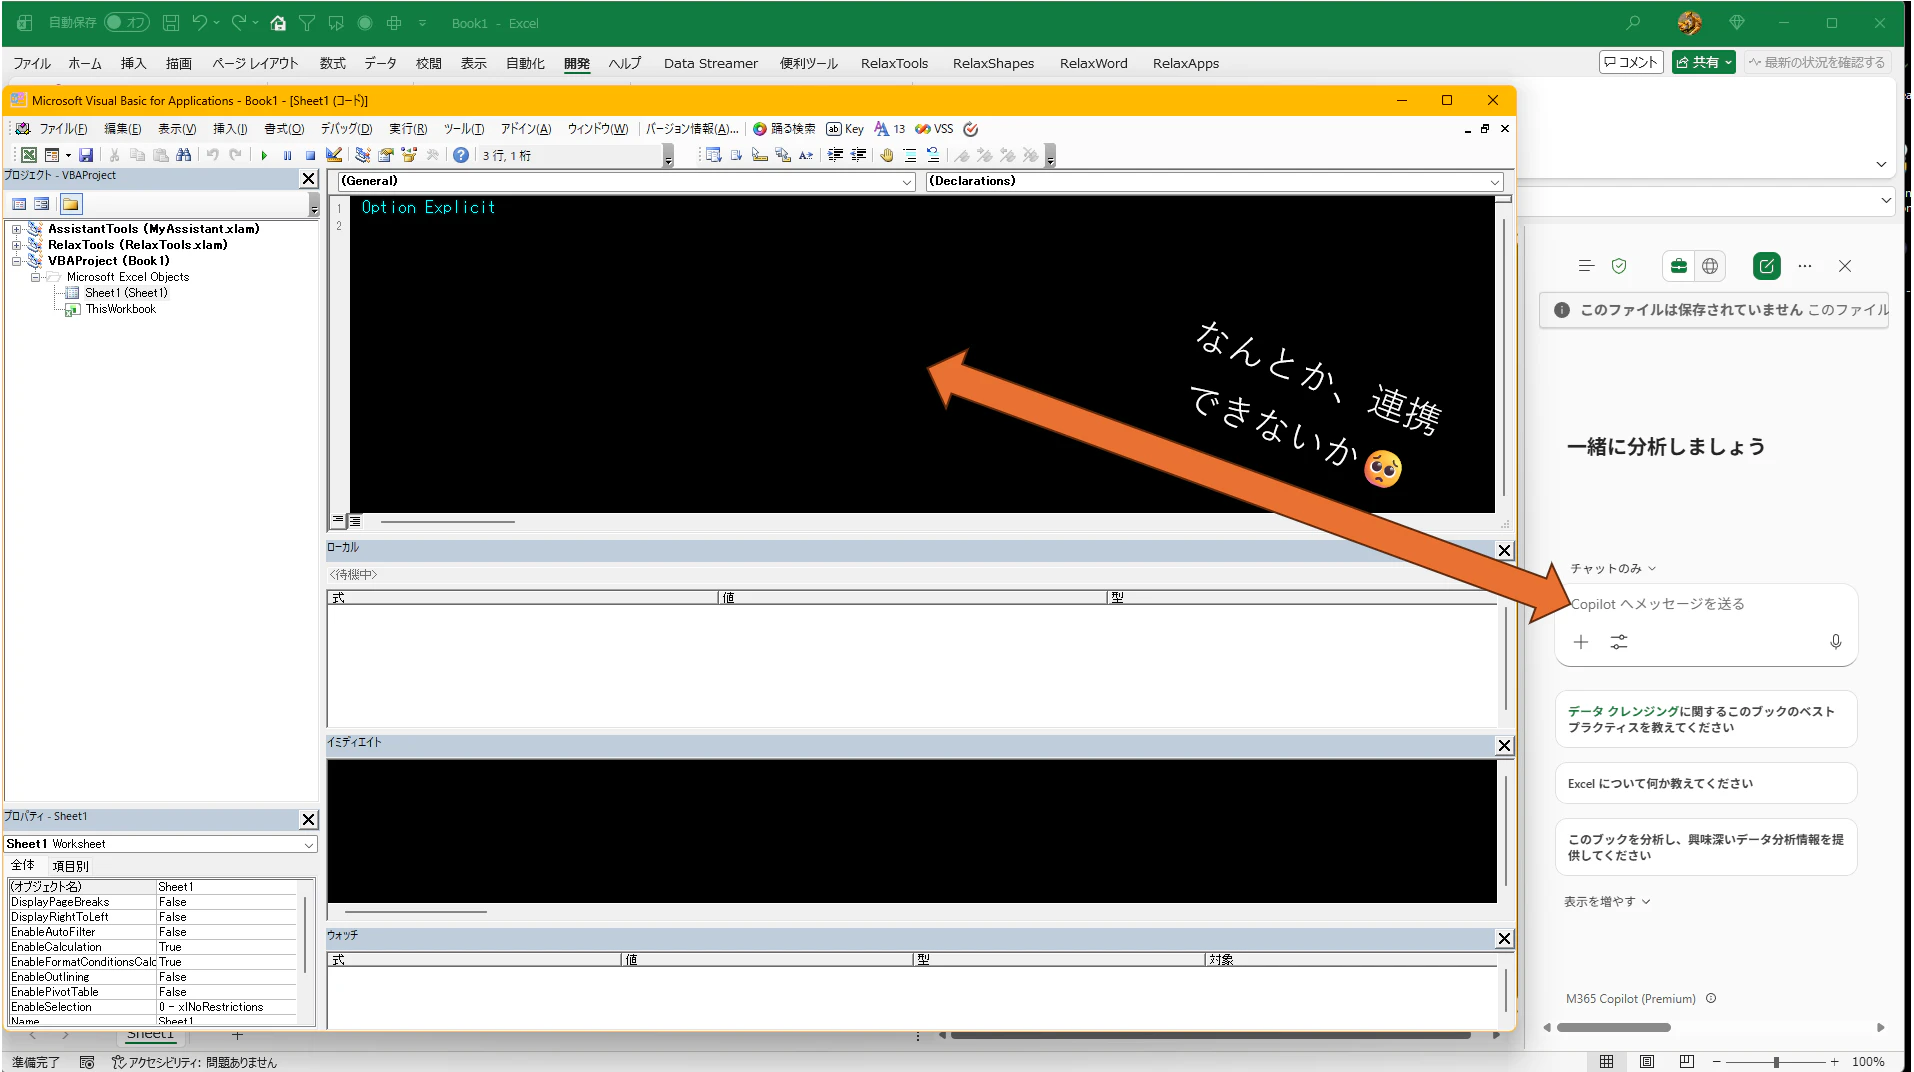
Task: Expand RelaxTools project tree node
Action: (x=16, y=245)
